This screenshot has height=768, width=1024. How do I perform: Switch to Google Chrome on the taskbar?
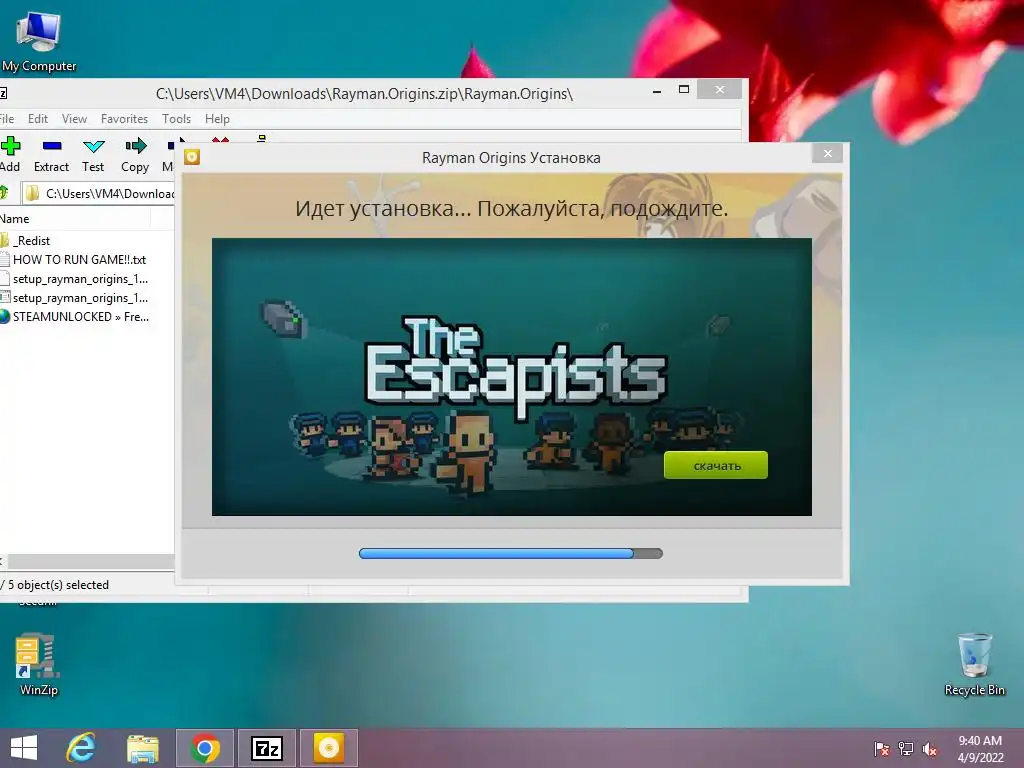point(205,748)
